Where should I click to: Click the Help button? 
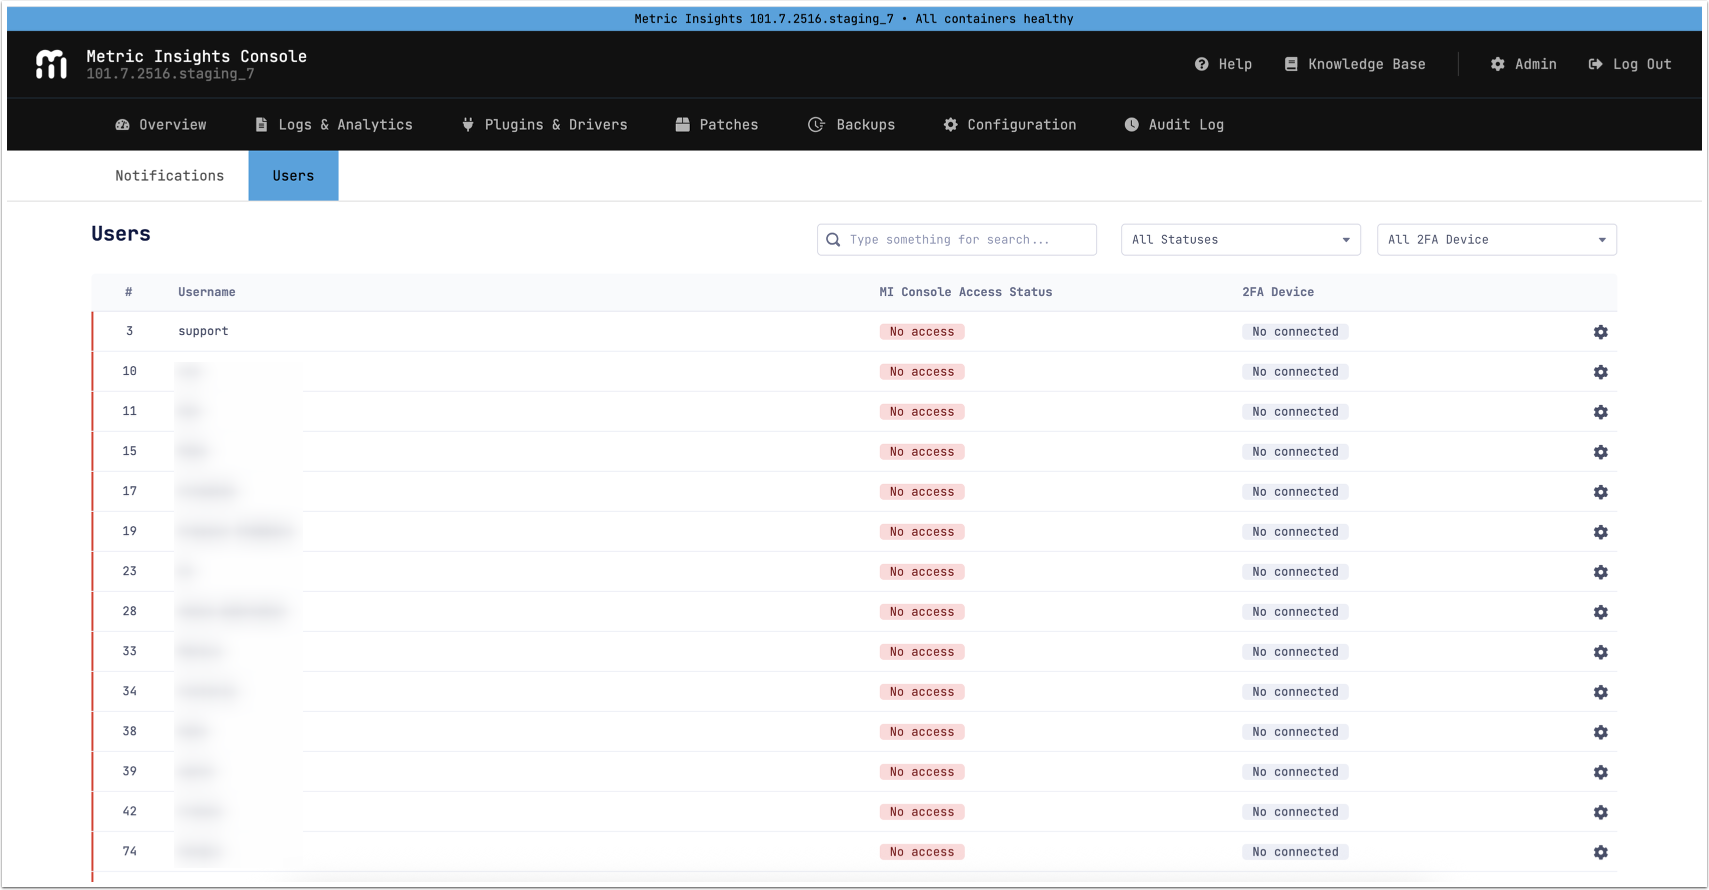pyautogui.click(x=1223, y=64)
